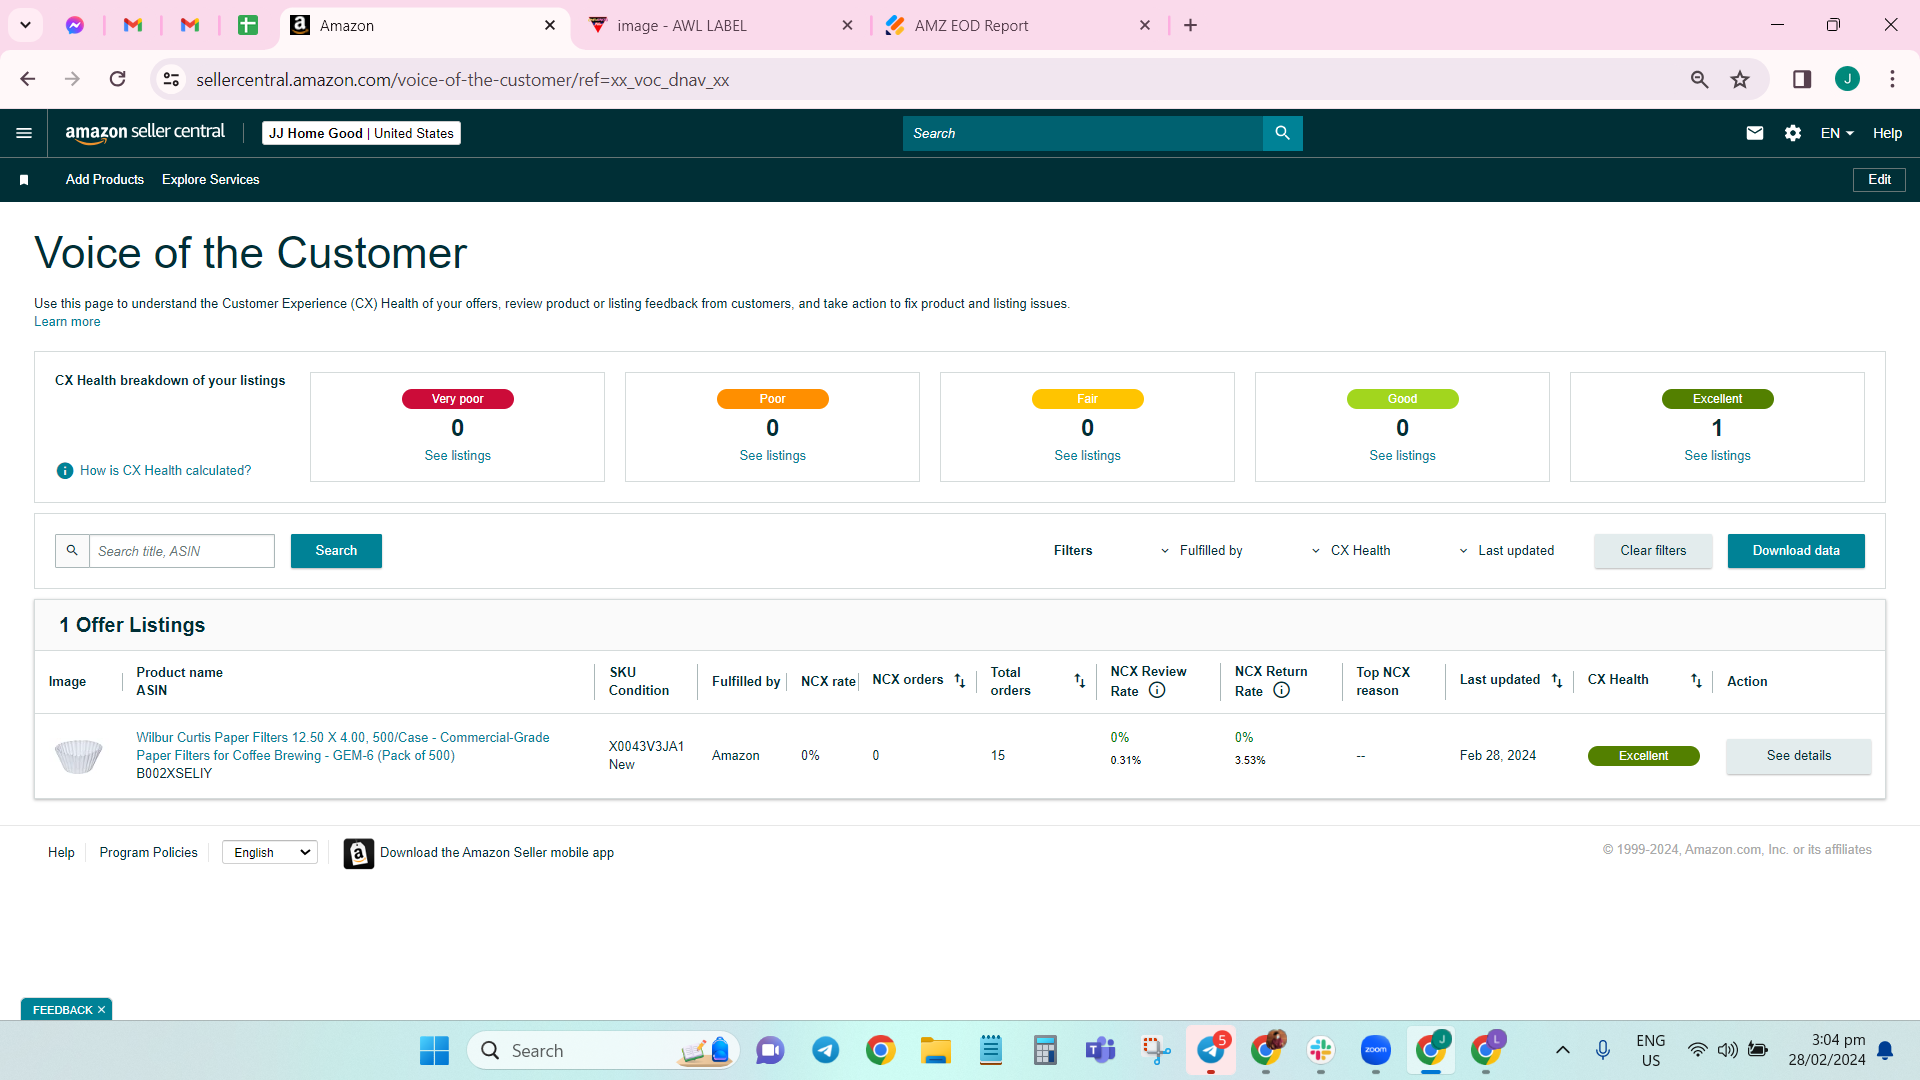
Task: Open Zoom from the taskbar
Action: pos(1376,1050)
